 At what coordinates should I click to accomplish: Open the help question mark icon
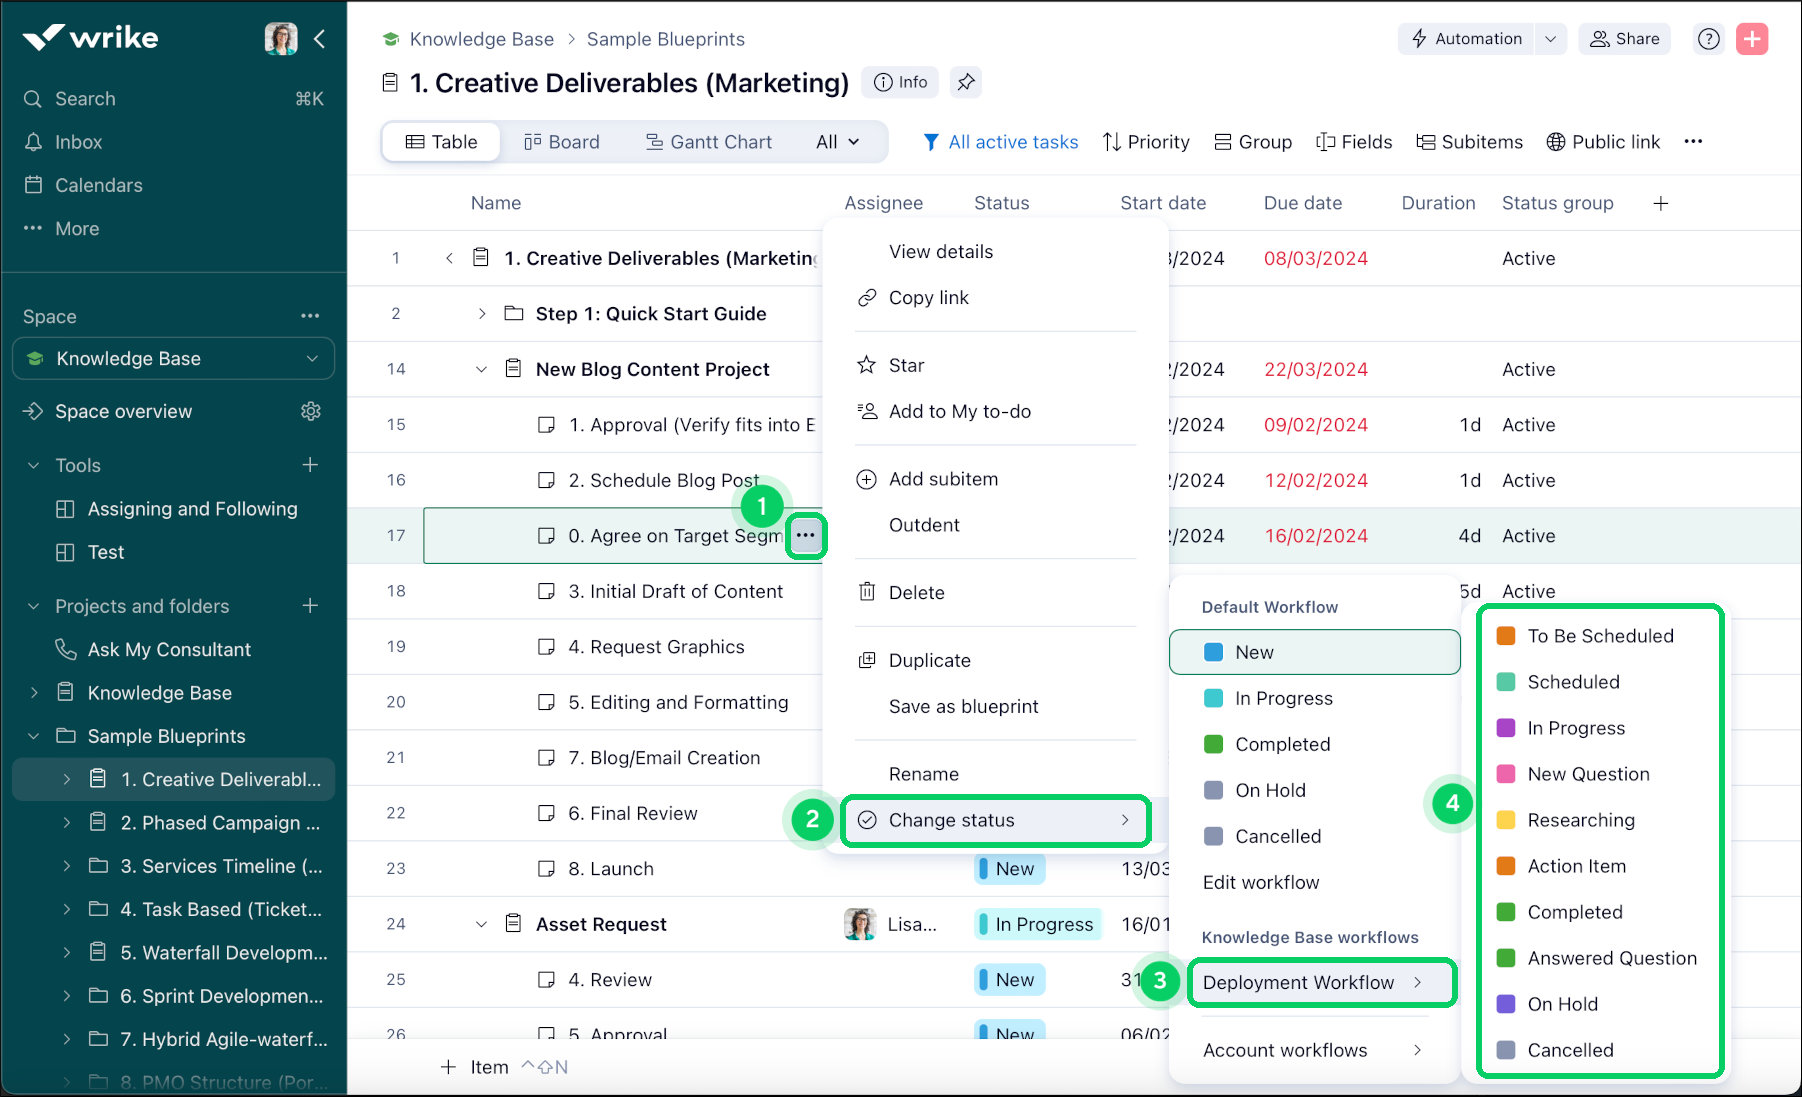pyautogui.click(x=1709, y=39)
